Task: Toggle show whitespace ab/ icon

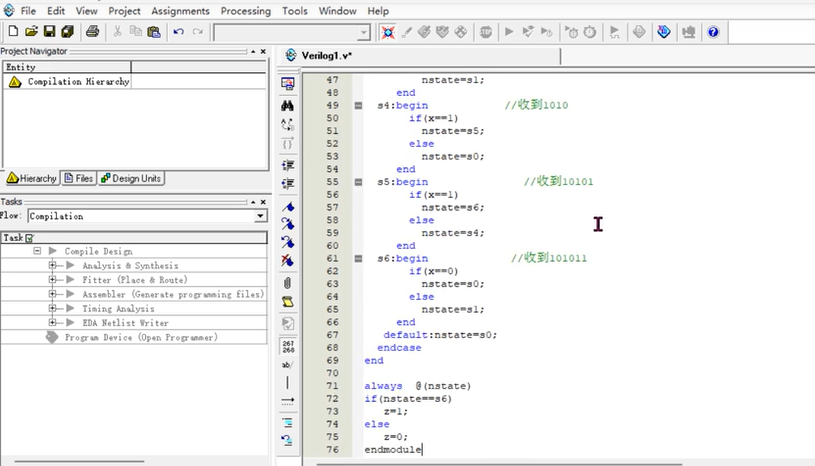Action: 287,365
